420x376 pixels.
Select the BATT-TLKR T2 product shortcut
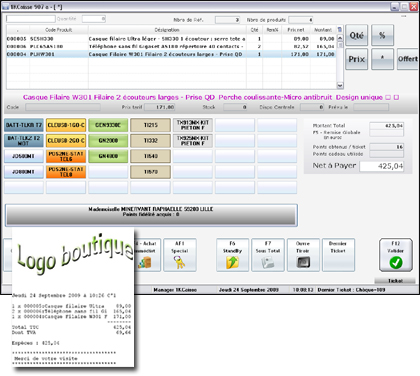coord(24,125)
